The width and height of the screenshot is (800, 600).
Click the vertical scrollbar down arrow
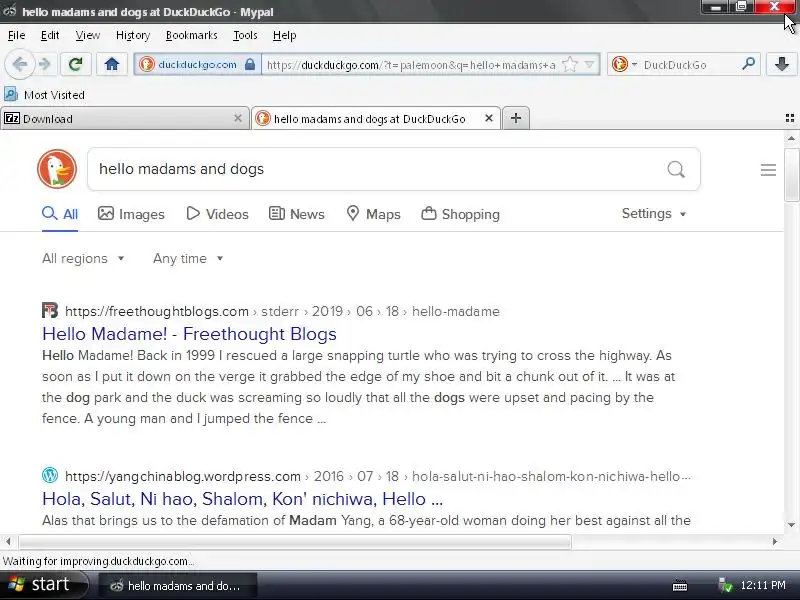(x=791, y=525)
